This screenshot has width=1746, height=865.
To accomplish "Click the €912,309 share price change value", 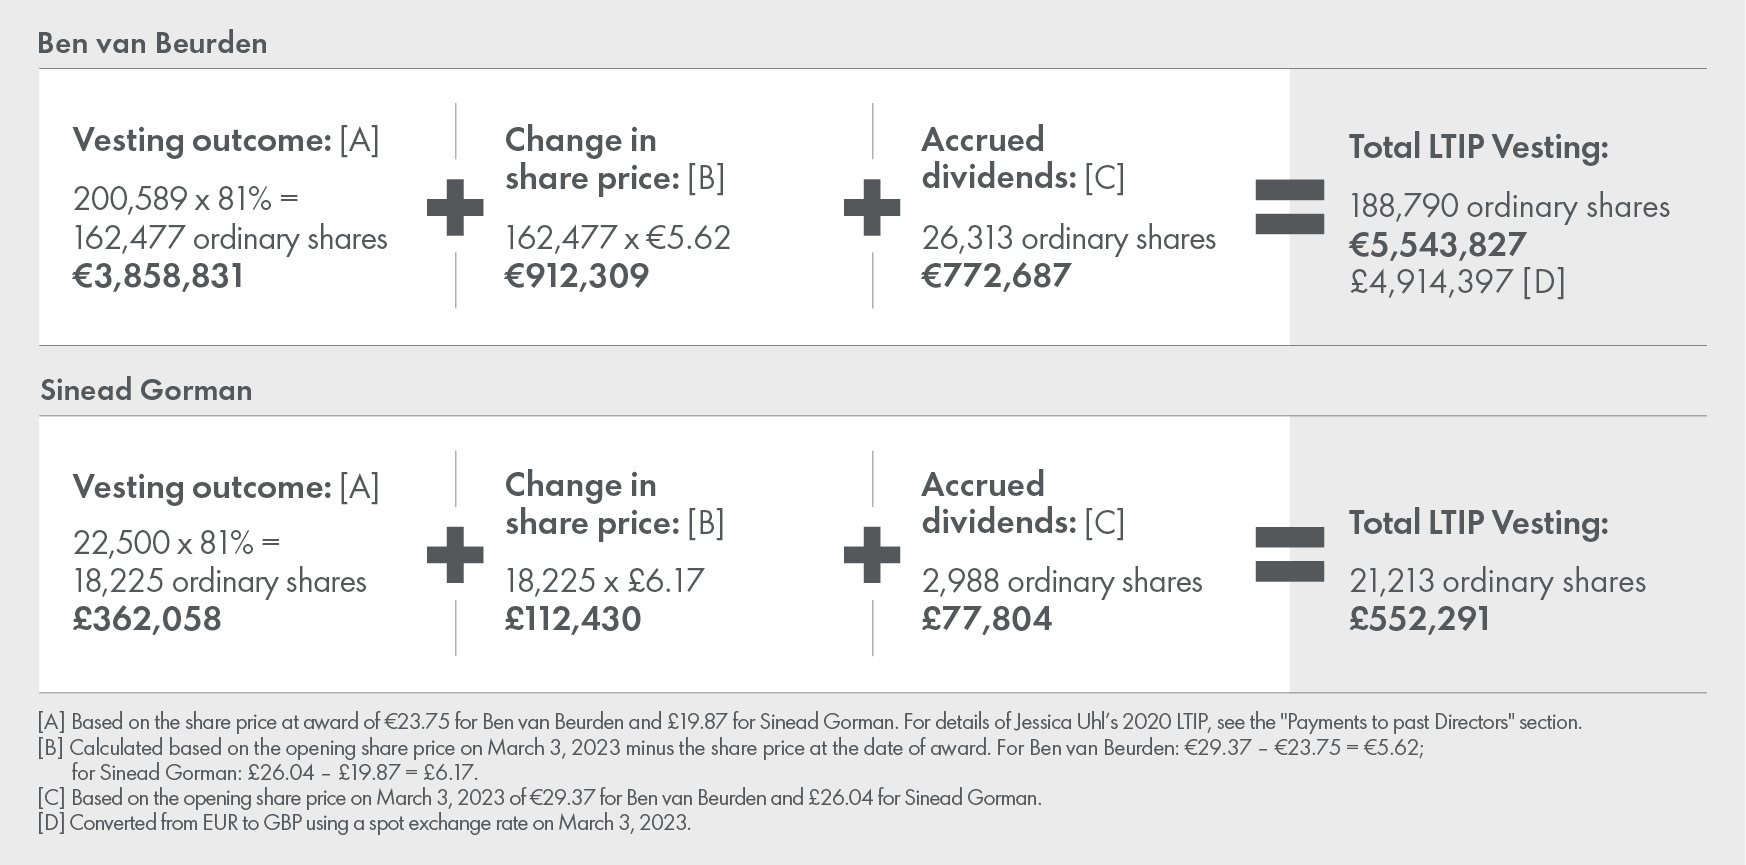I will pos(577,276).
